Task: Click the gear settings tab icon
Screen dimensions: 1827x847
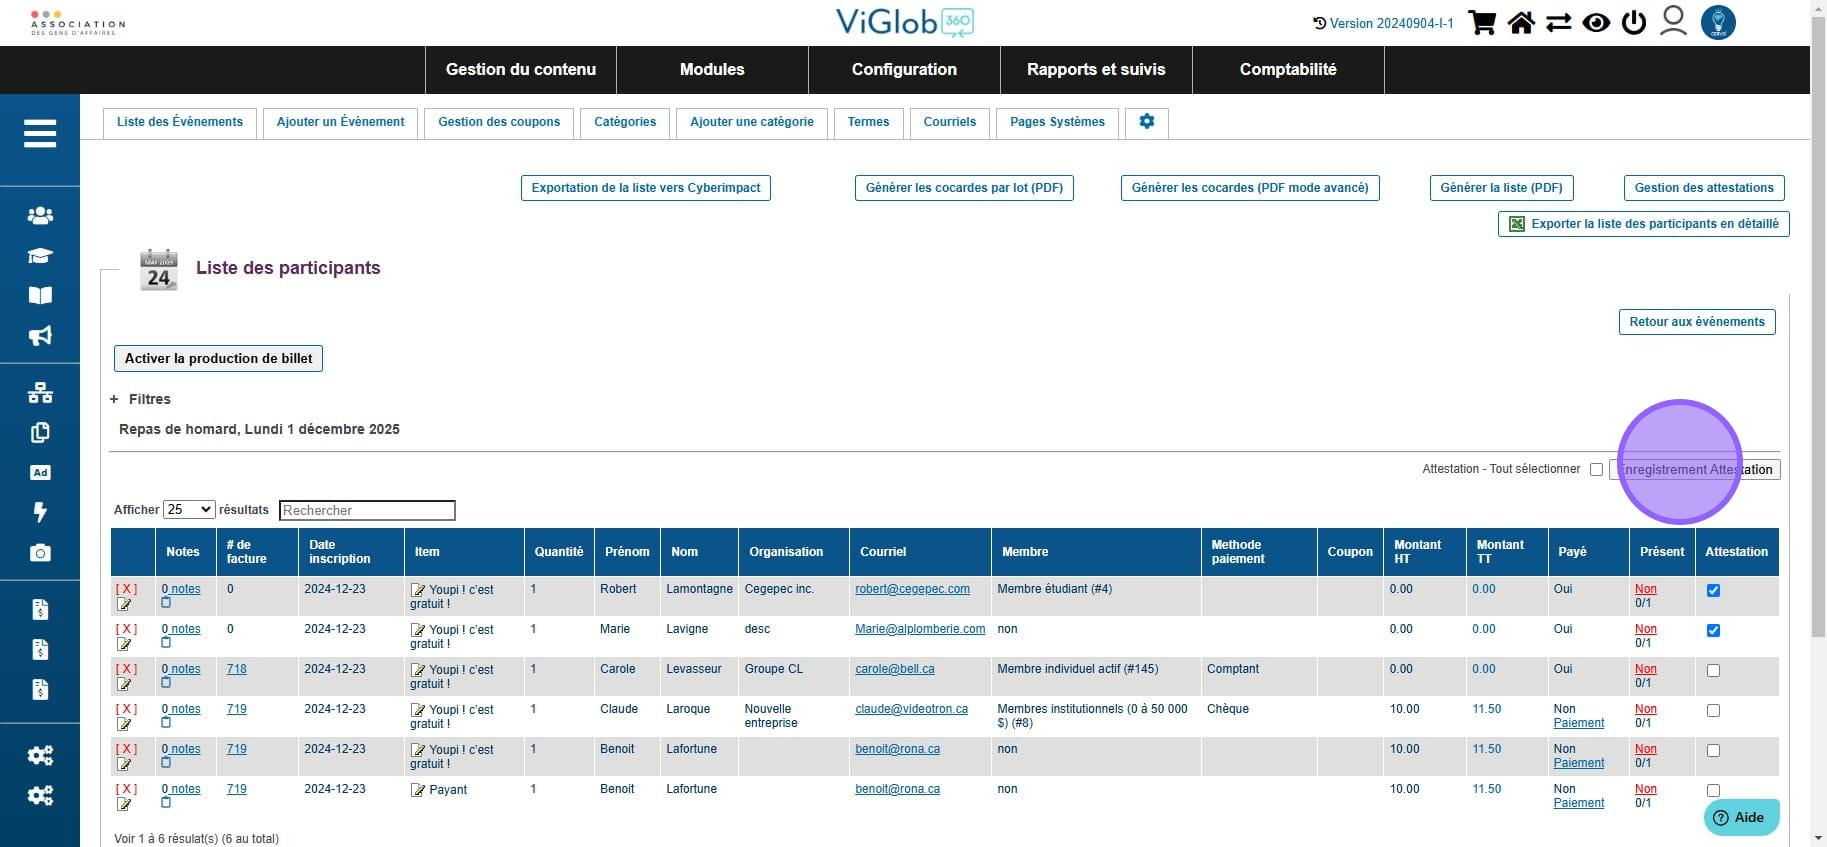Action: click(x=1147, y=122)
